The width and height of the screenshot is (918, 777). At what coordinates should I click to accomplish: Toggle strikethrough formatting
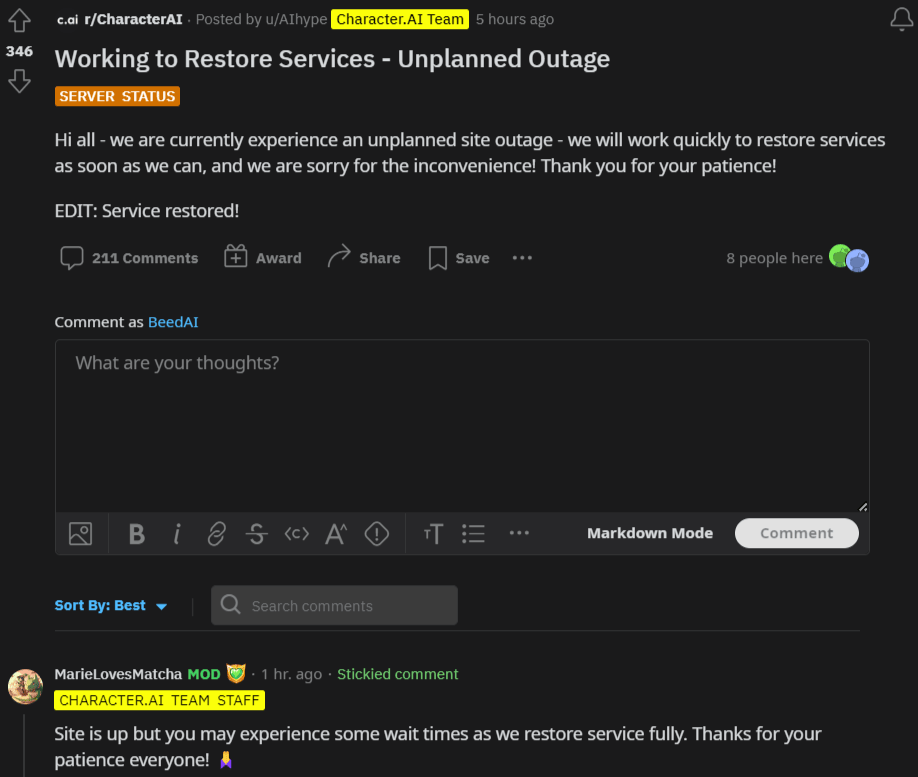pos(256,533)
